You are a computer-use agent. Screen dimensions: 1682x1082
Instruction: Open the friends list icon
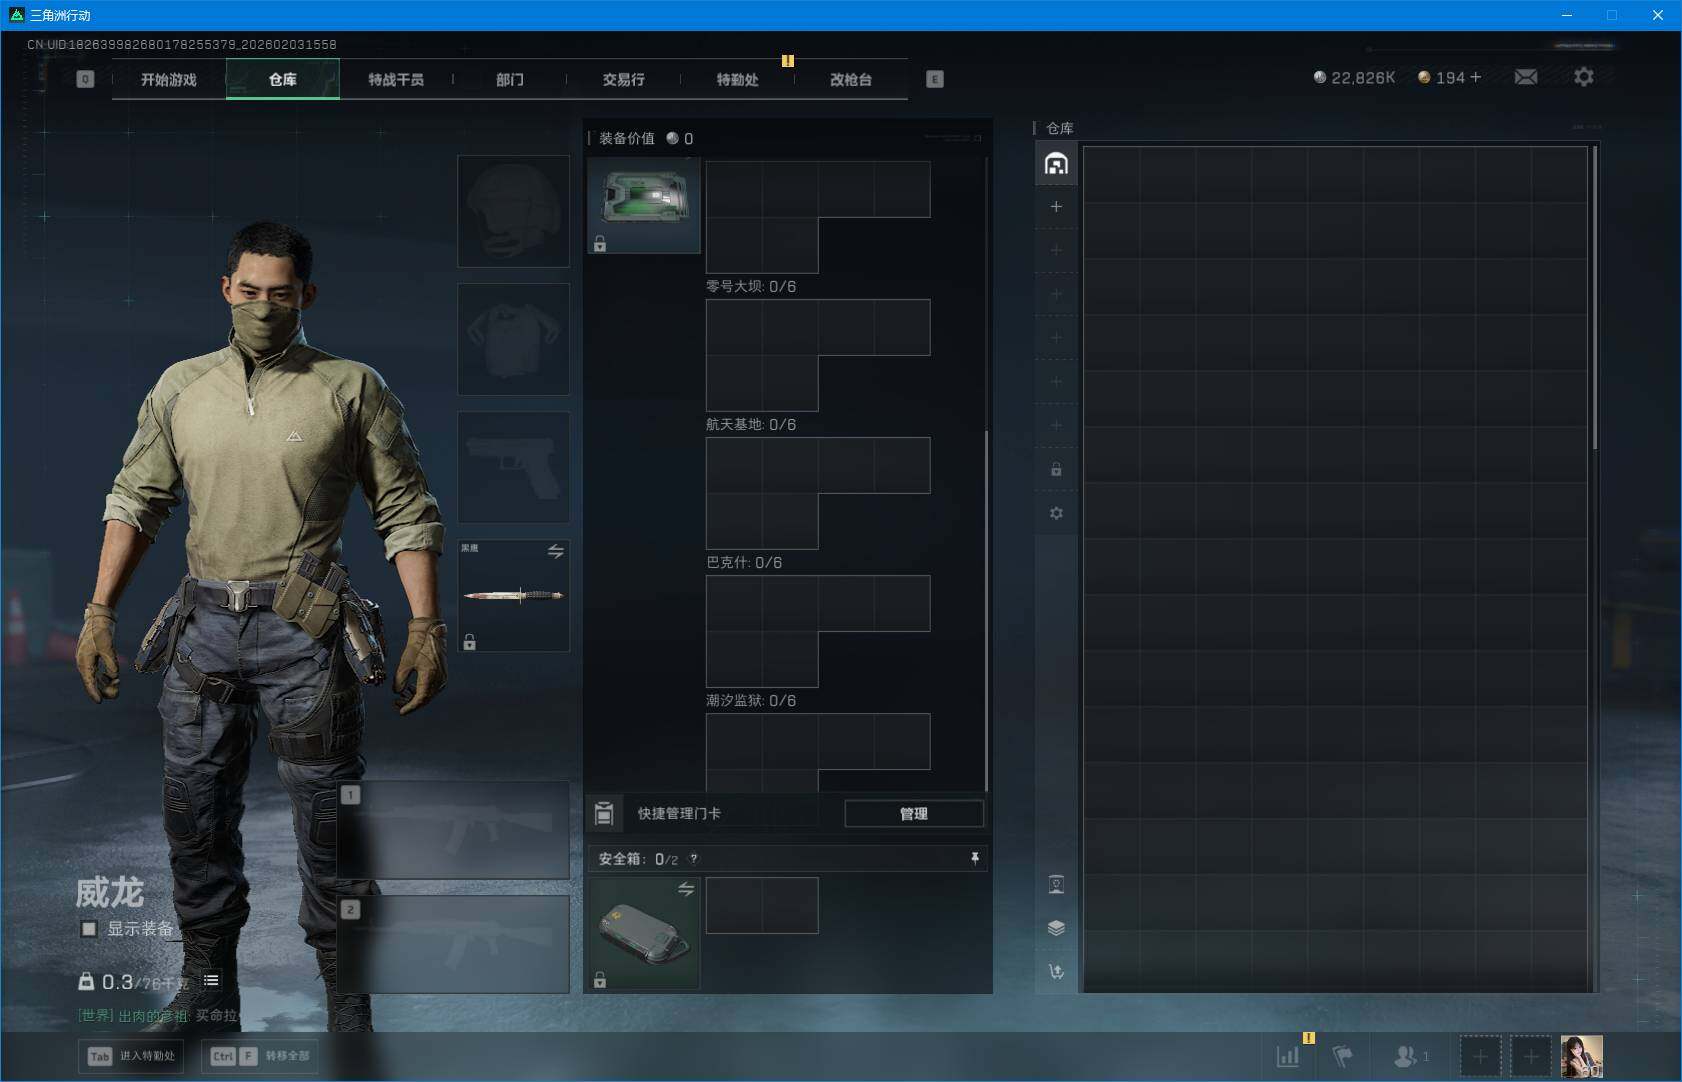point(1406,1056)
